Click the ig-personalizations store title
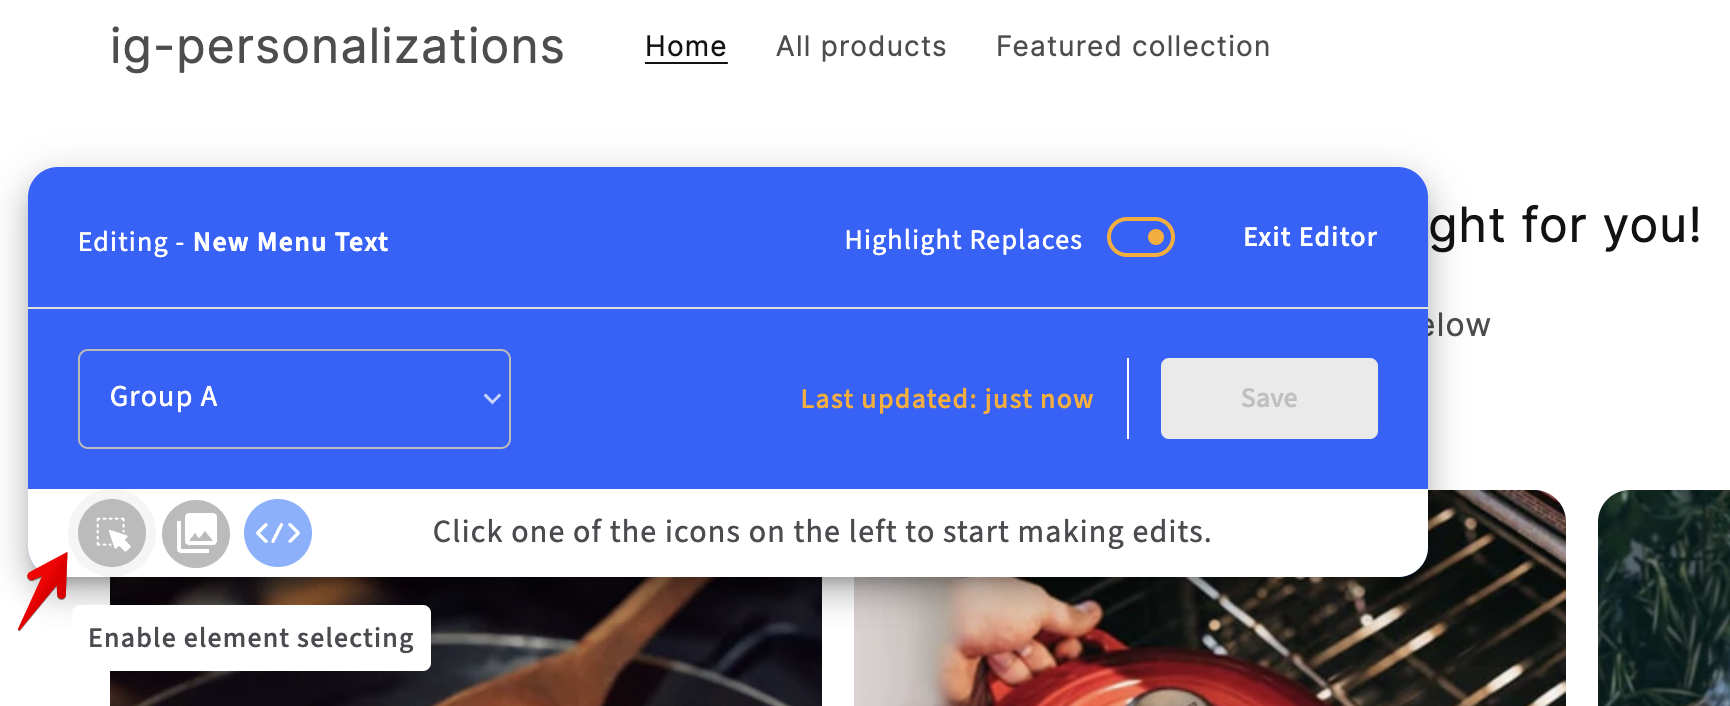Image resolution: width=1730 pixels, height=706 pixels. point(337,46)
